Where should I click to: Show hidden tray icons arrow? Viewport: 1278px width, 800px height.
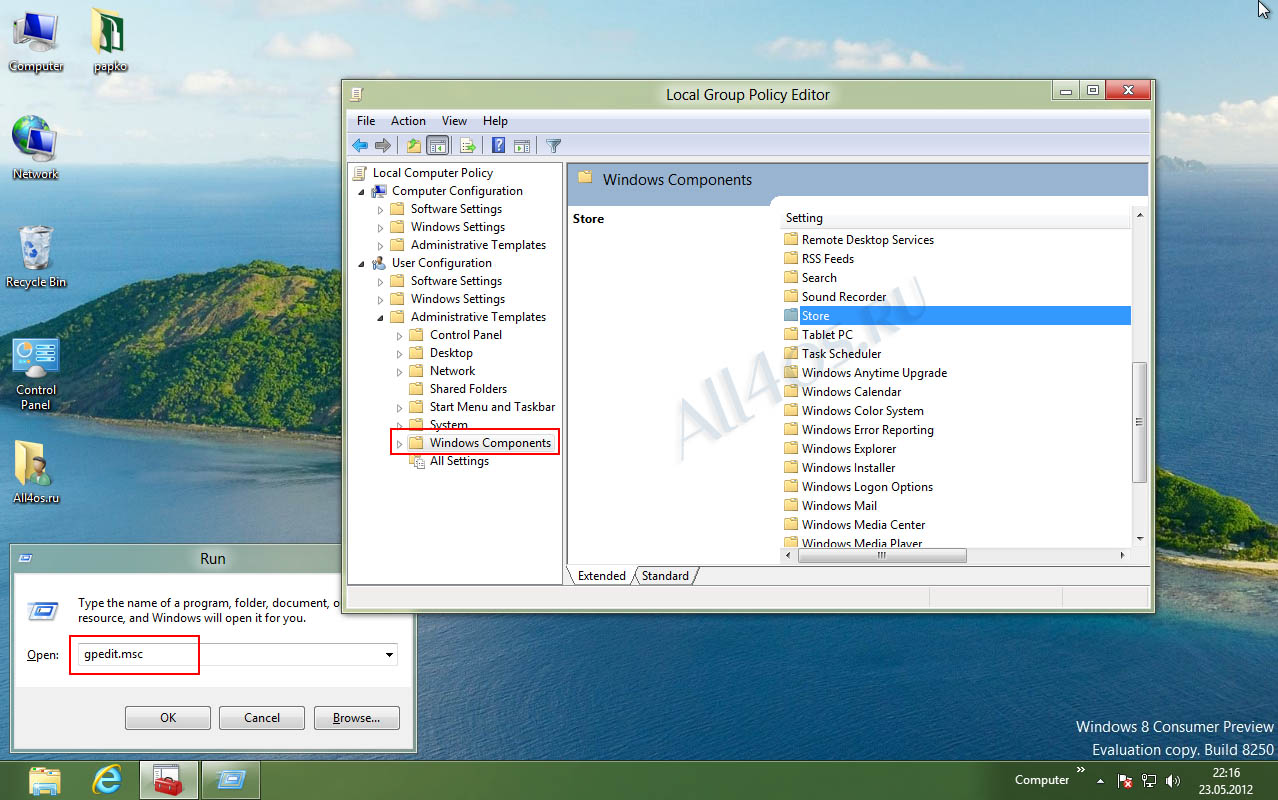[1101, 780]
